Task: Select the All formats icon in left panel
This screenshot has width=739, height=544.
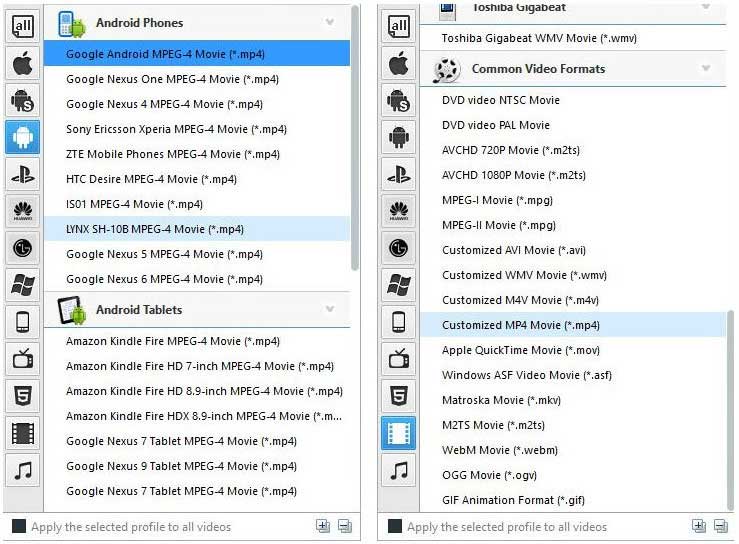Action: pyautogui.click(x=23, y=26)
